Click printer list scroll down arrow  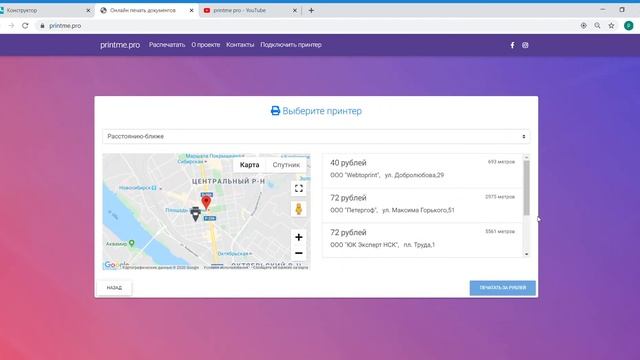[527, 254]
